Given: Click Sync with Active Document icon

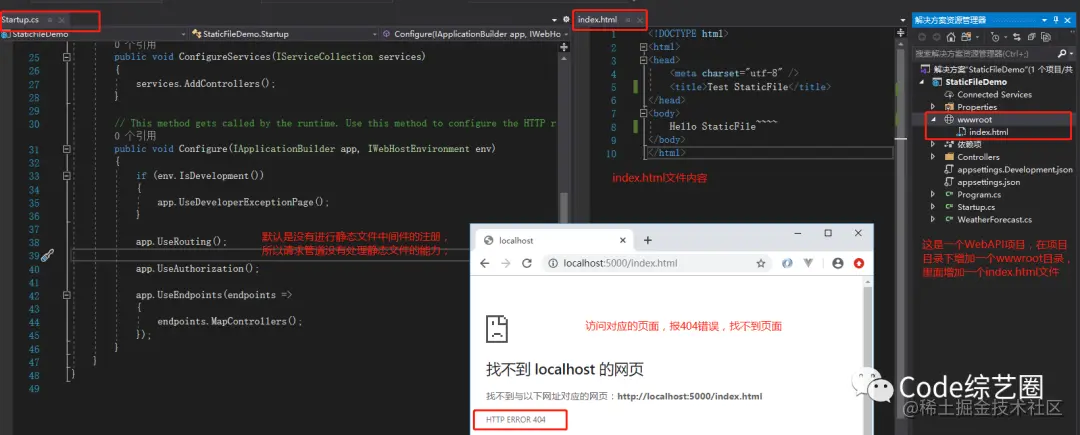Looking at the screenshot, I should (x=1017, y=37).
